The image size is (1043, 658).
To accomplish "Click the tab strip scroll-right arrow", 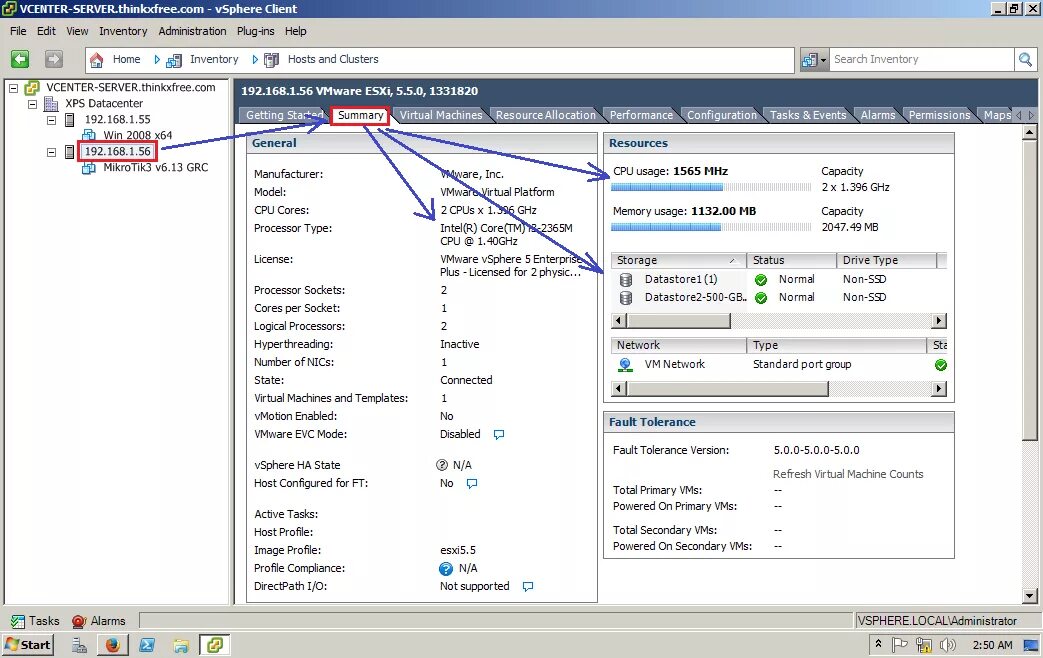I will (1031, 115).
